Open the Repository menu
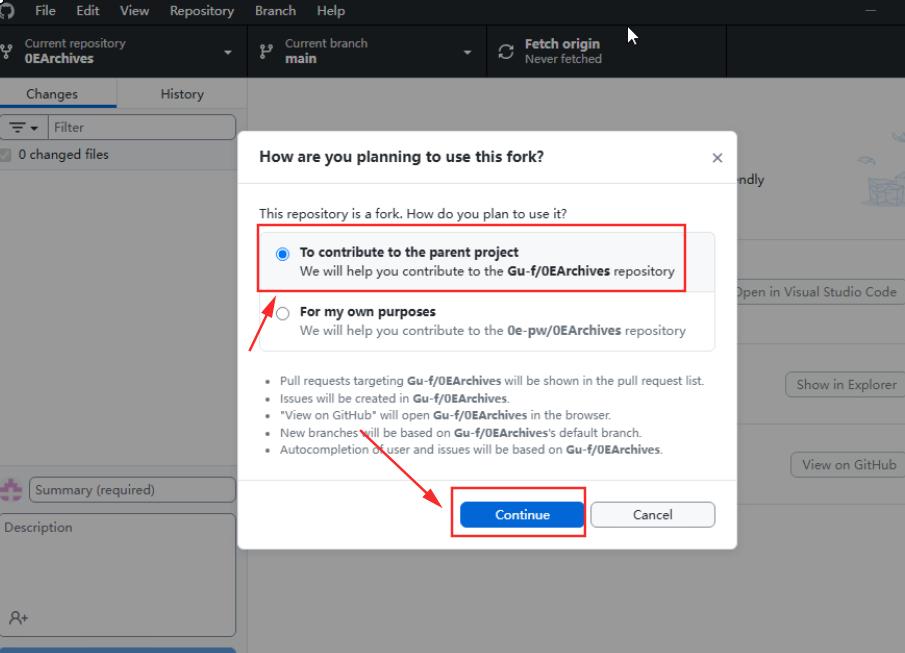This screenshot has height=653, width=905. pyautogui.click(x=201, y=11)
